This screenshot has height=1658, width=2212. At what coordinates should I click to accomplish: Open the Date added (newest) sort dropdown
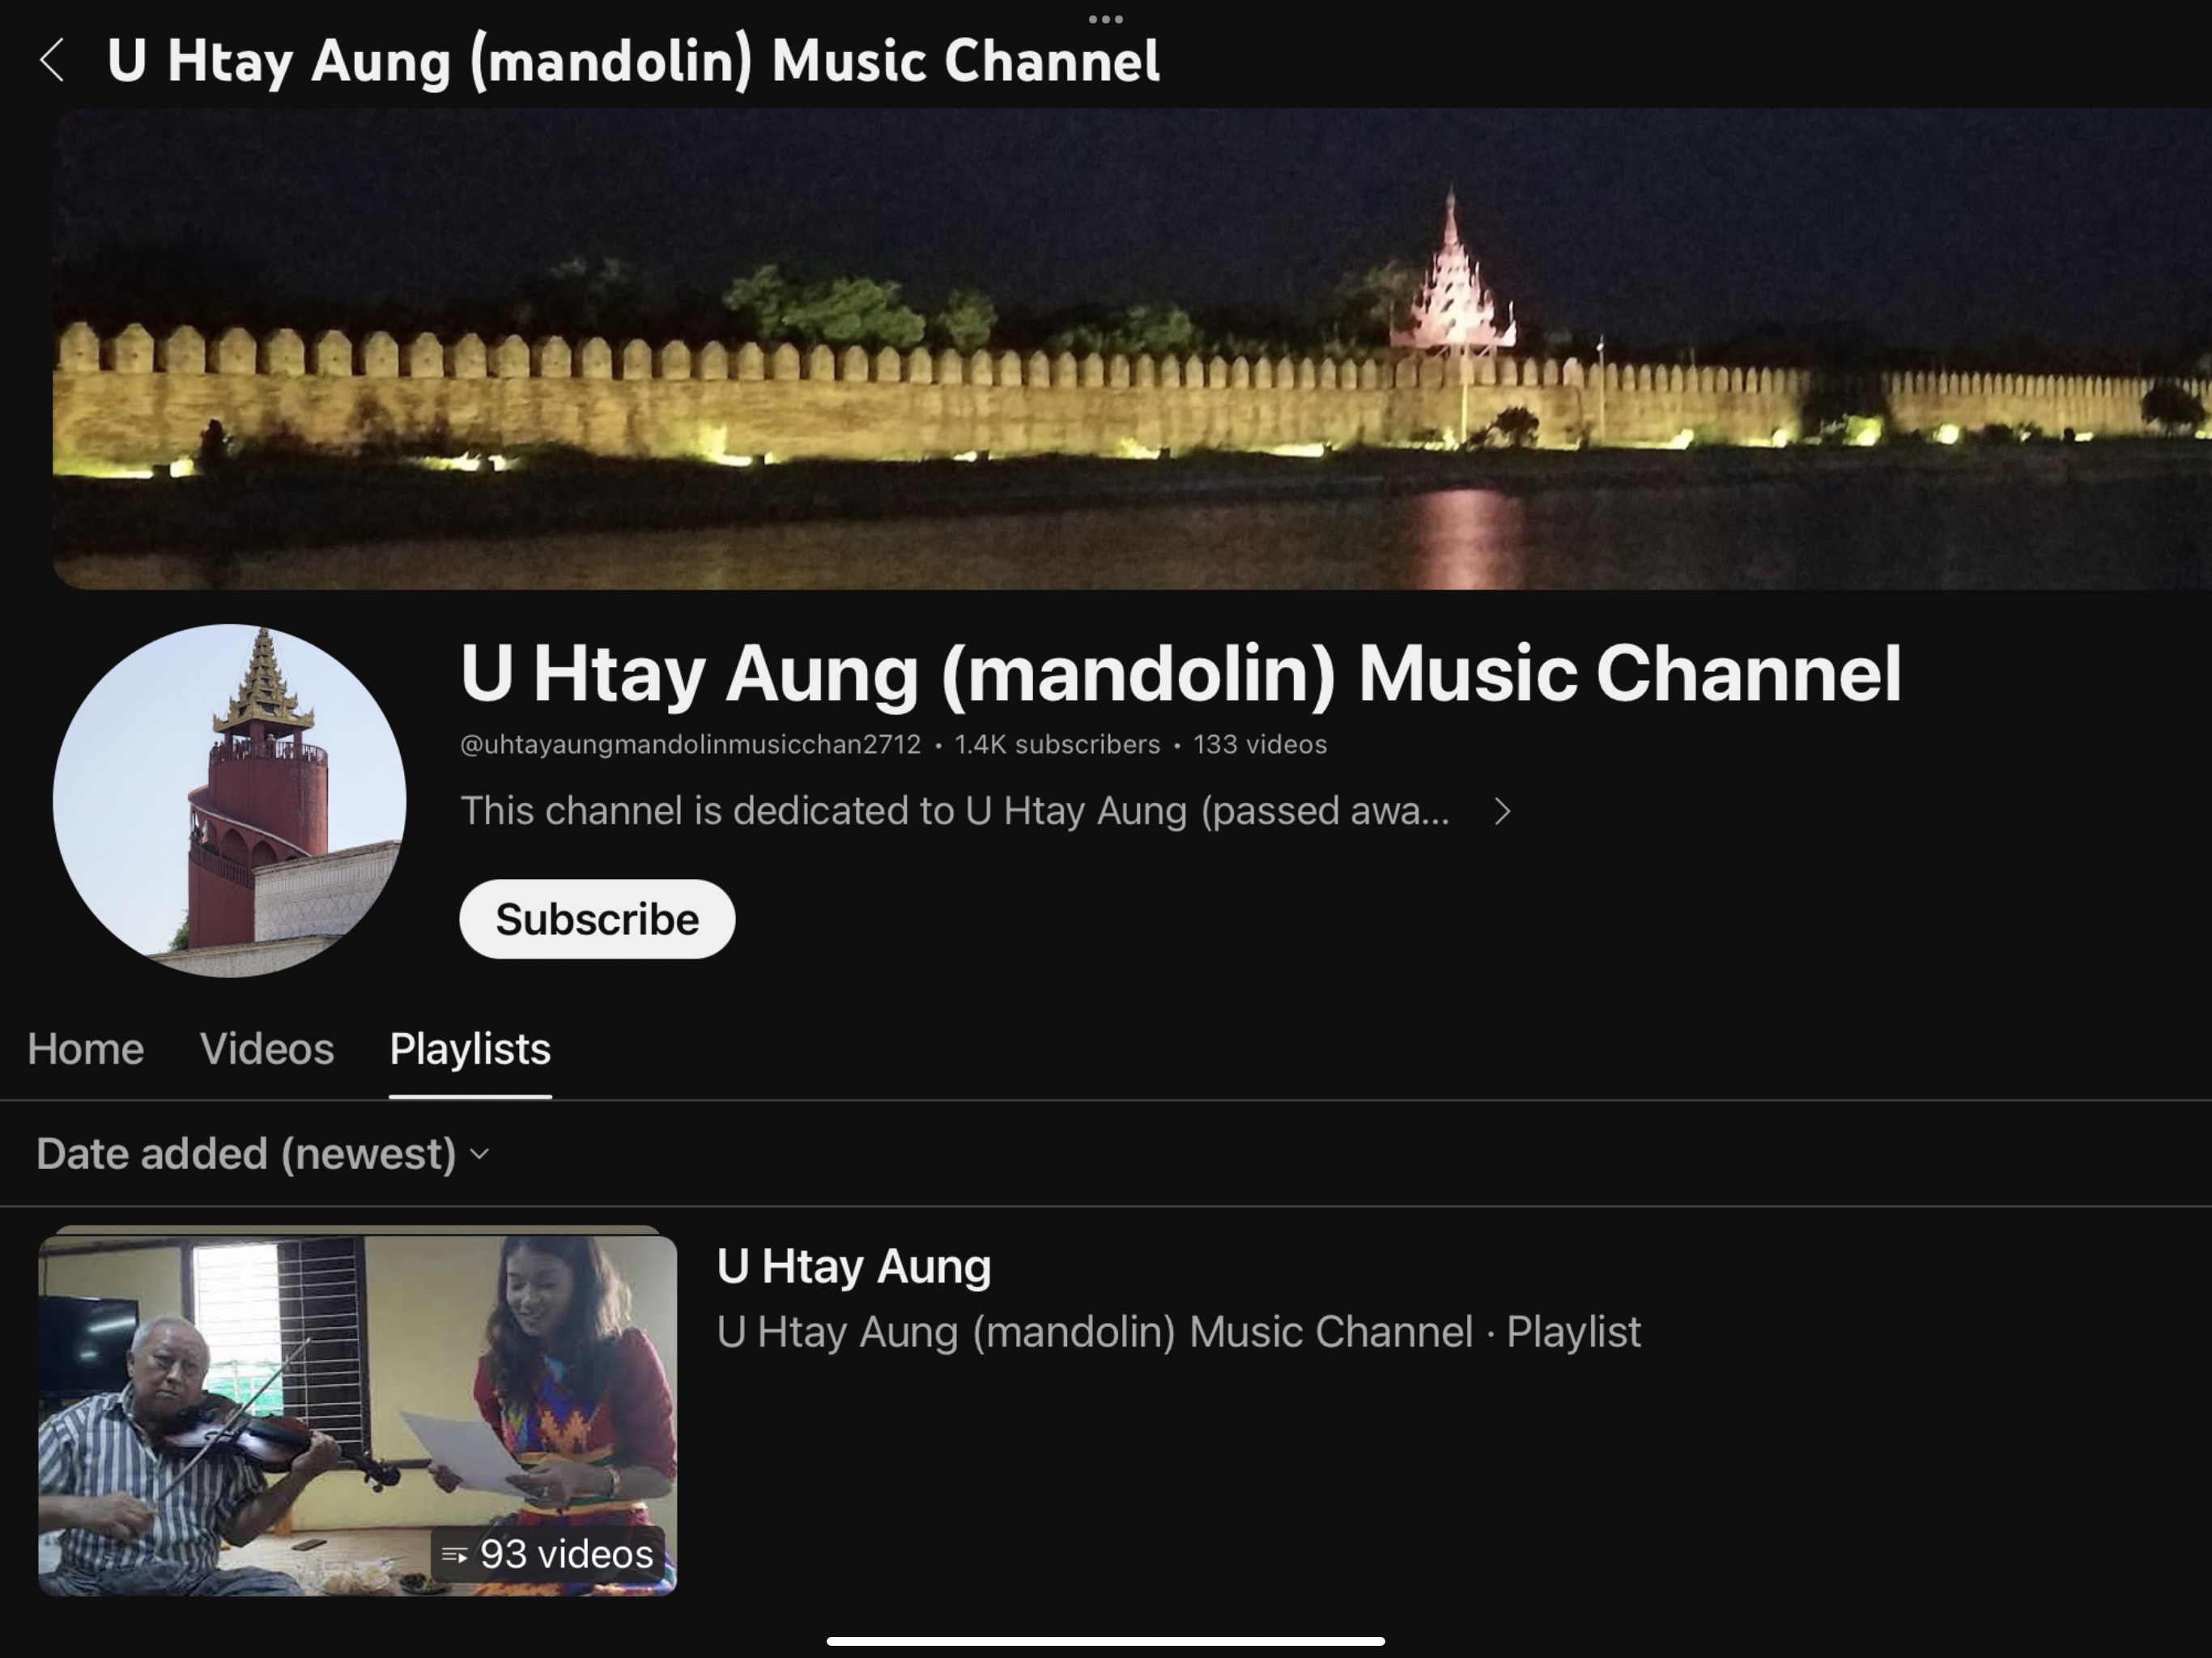click(248, 1154)
